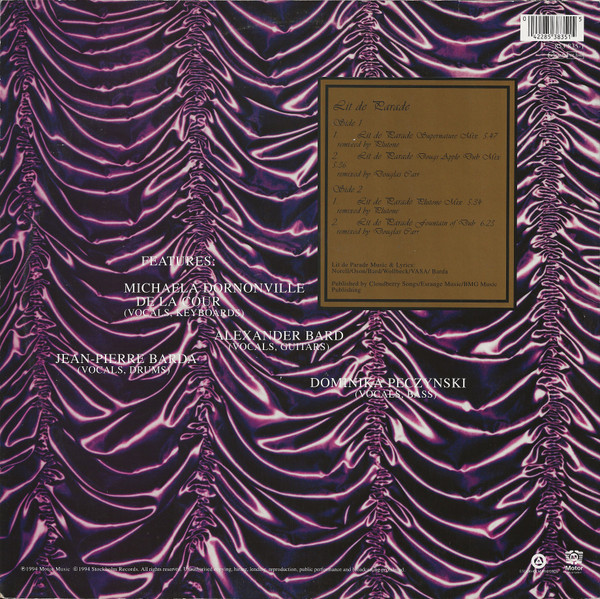Viewport: 600px width, 599px height.
Task: Click the 'Lit de Parade Music & Lyrics:' line
Action: [374, 265]
